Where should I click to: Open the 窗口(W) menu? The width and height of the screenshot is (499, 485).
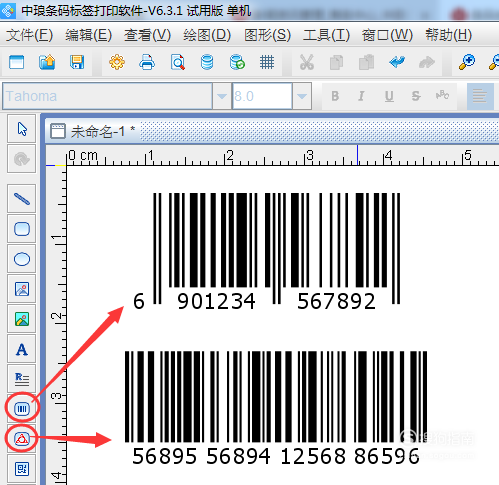[x=387, y=35]
